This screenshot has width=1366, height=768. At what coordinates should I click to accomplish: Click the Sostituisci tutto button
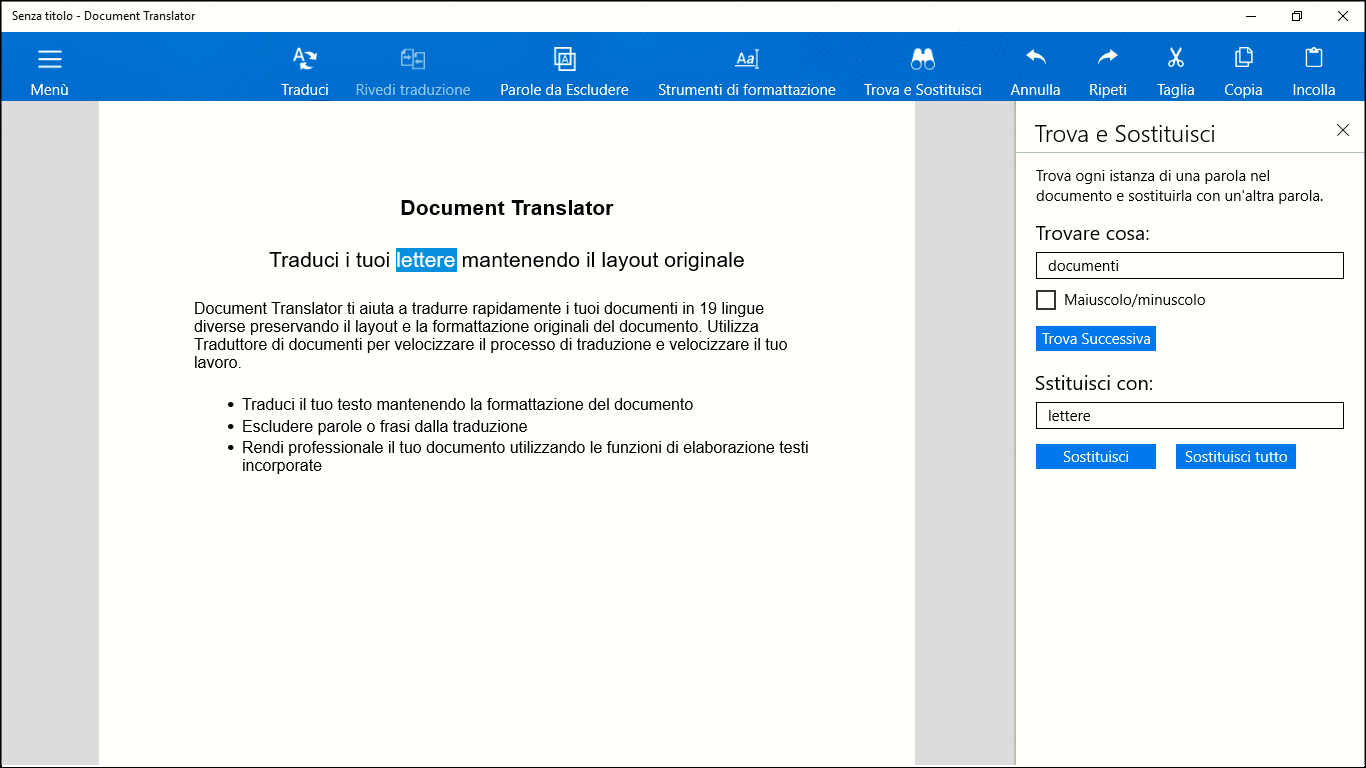point(1235,457)
